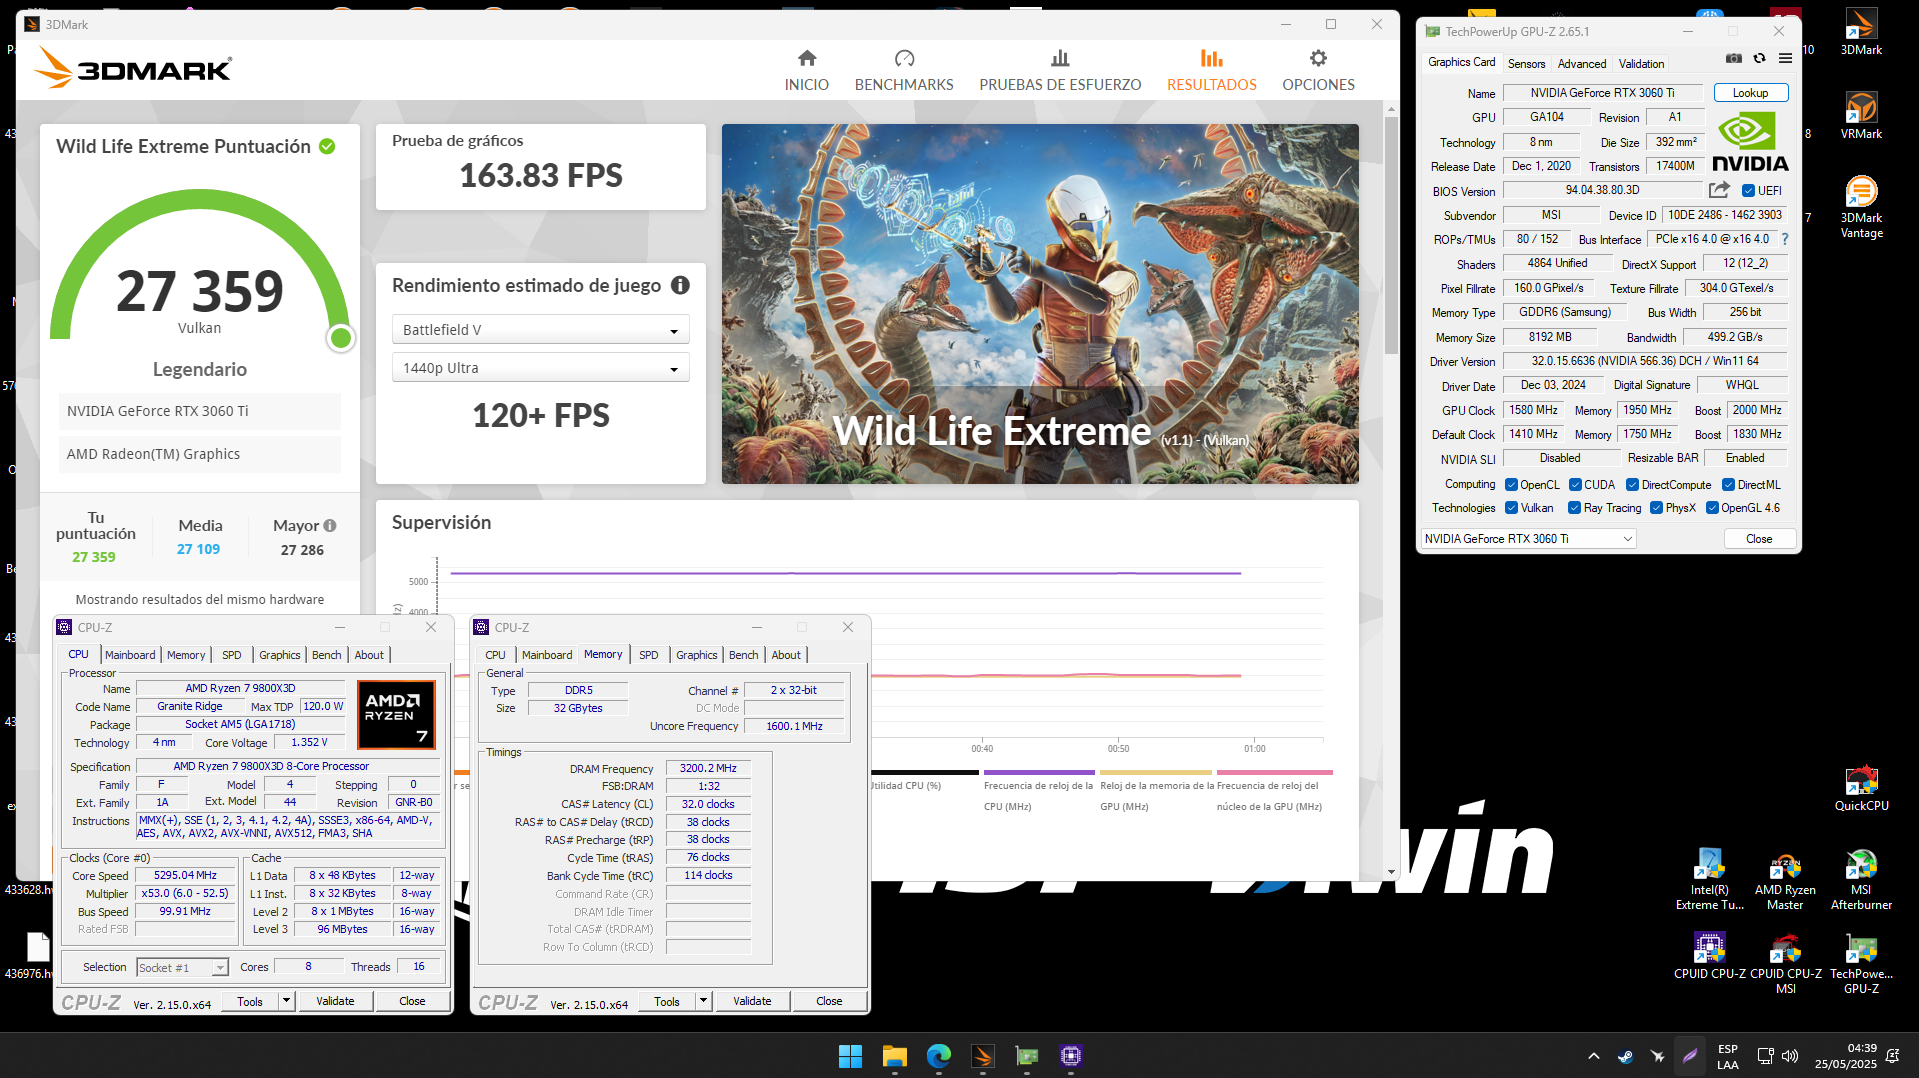Viewport: 1919px width, 1078px height.
Task: Click Windows Start button on taskbar
Action: pos(850,1056)
